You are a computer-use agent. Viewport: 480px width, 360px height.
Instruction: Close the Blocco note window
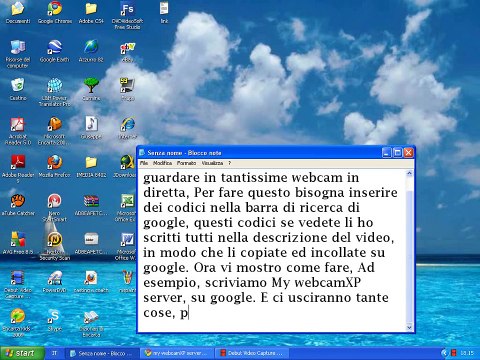[408, 153]
